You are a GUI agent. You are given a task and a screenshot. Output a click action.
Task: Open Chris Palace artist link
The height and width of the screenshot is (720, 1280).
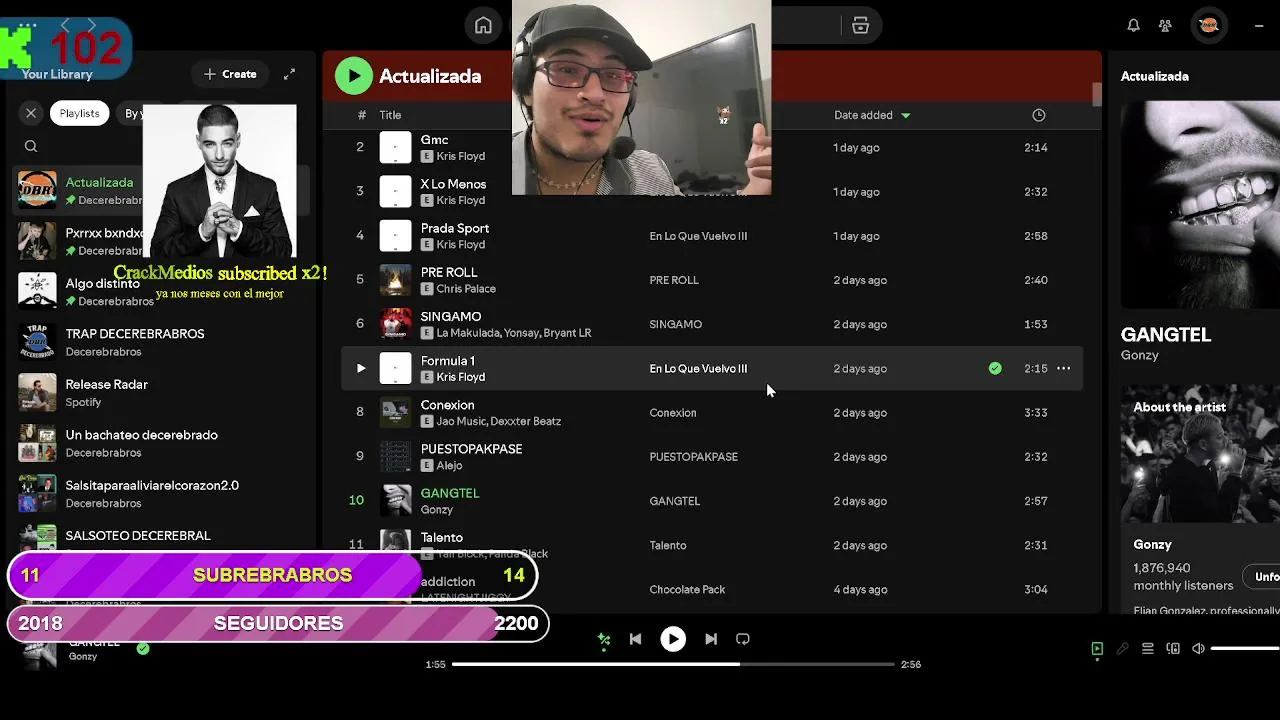pos(466,289)
